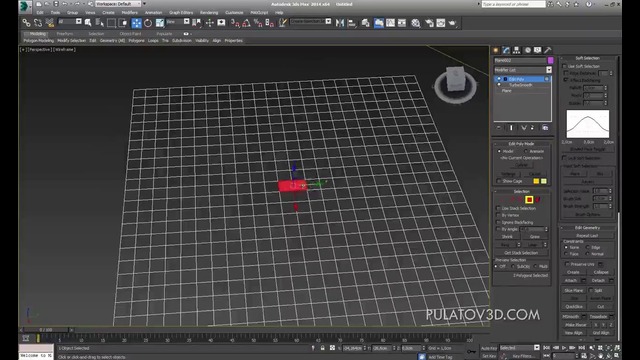This screenshot has width=640, height=360.
Task: Toggle the Percent Snap icon
Action: pyautogui.click(x=258, y=23)
